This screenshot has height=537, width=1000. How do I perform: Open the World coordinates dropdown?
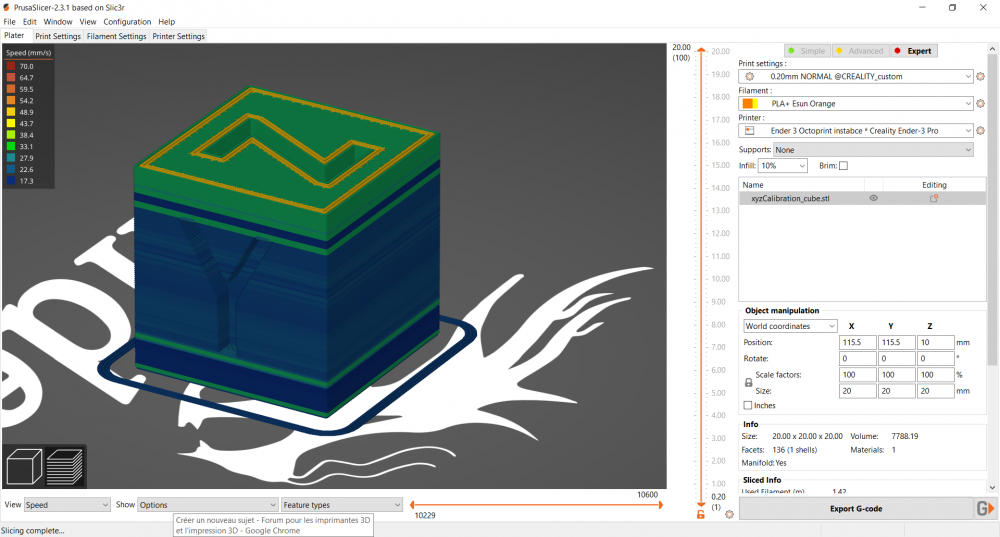click(790, 326)
